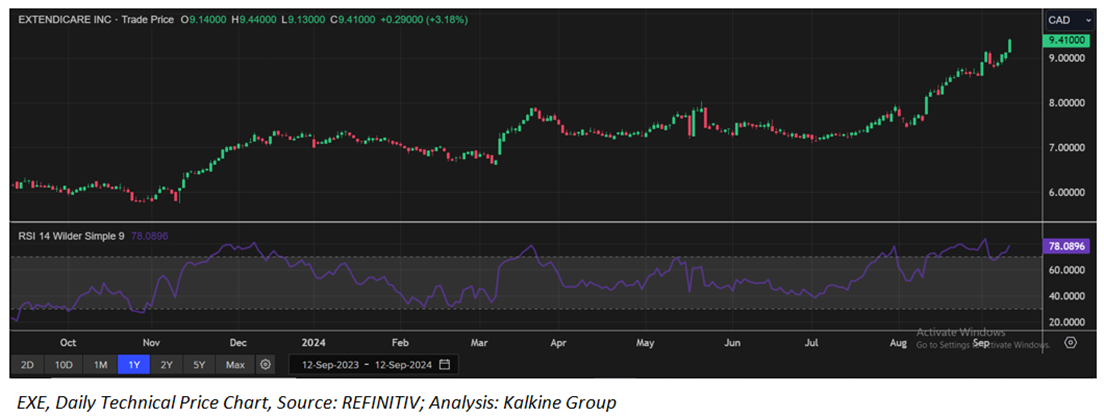This screenshot has height=417, width=1104.
Task: Click the Apr label on time axis
Action: coord(558,343)
